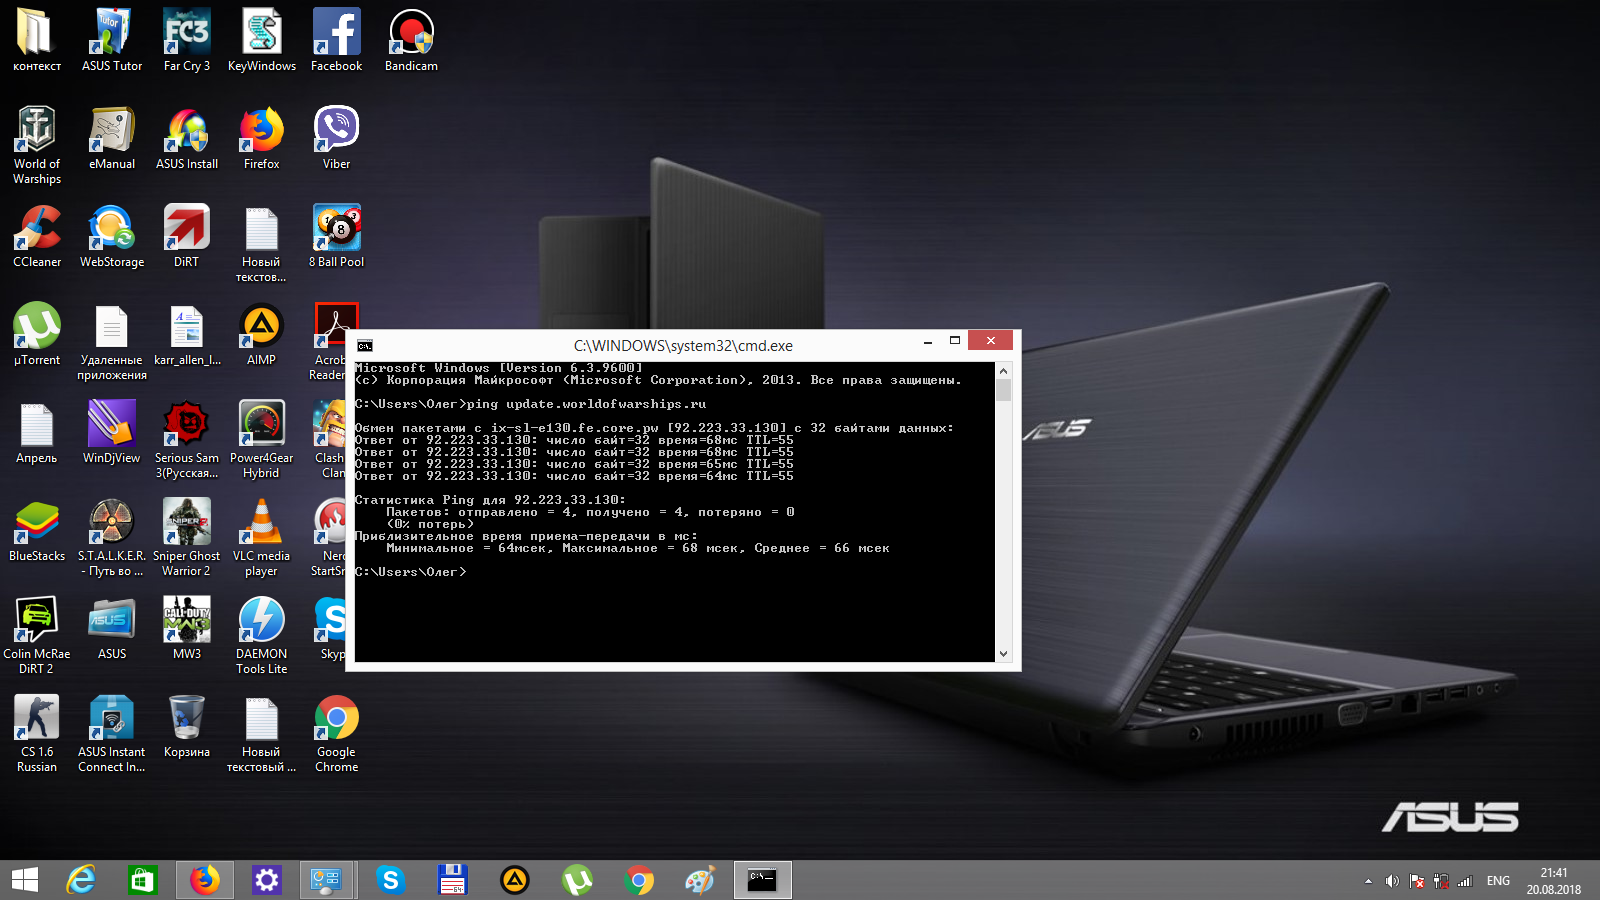Select the Far Cry 3 shortcut
This screenshot has height=900, width=1600.
coord(187,40)
